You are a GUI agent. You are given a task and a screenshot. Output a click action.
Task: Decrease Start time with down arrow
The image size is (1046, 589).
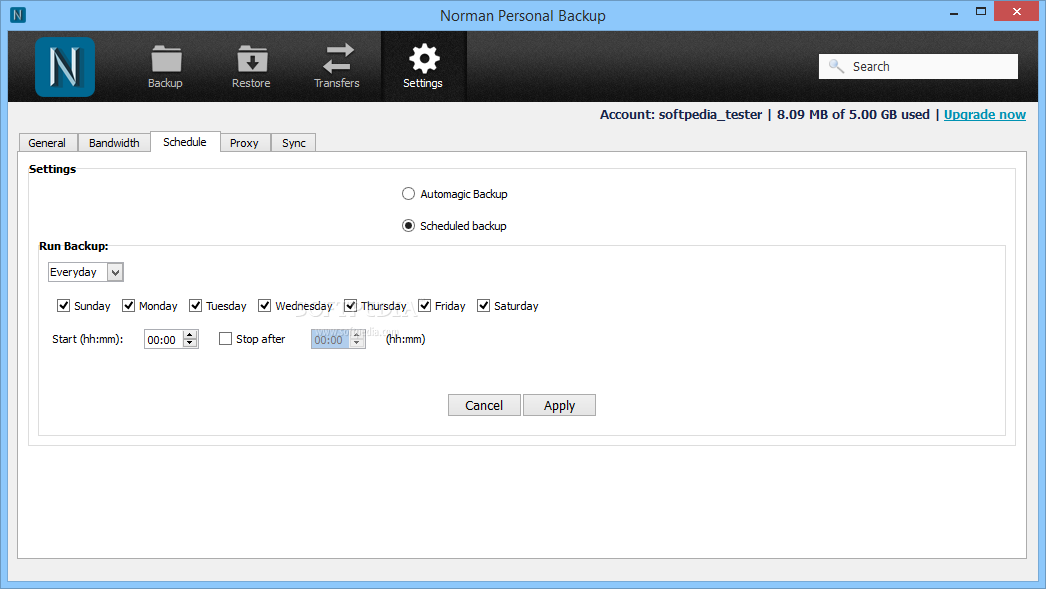(191, 344)
